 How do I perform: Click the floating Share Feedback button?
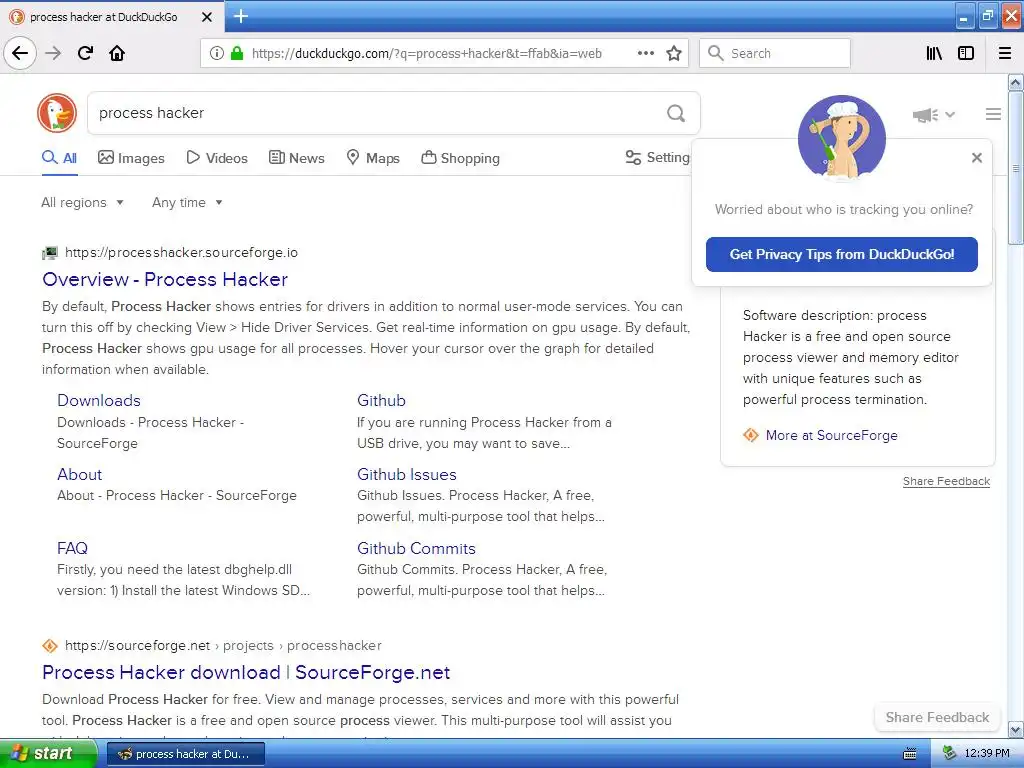936,717
